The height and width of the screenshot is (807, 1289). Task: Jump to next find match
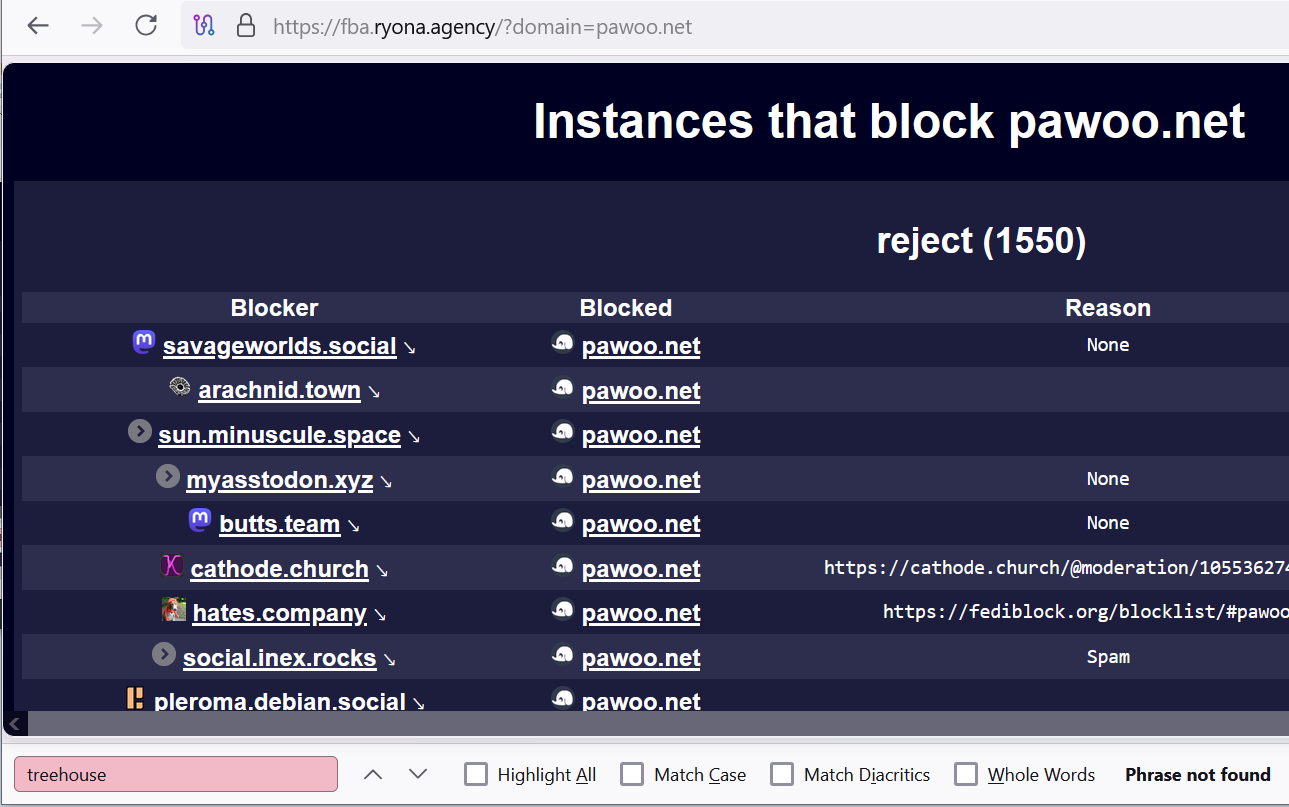click(x=418, y=774)
